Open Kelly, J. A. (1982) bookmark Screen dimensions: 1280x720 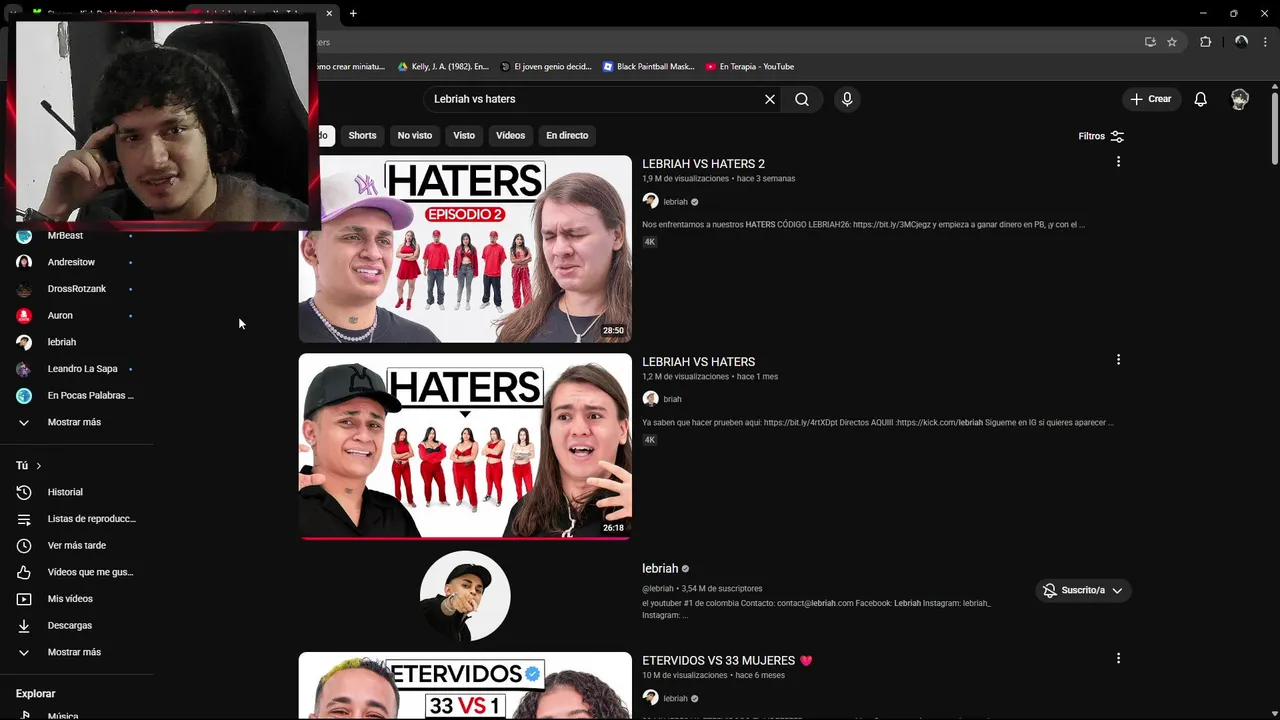click(x=443, y=67)
